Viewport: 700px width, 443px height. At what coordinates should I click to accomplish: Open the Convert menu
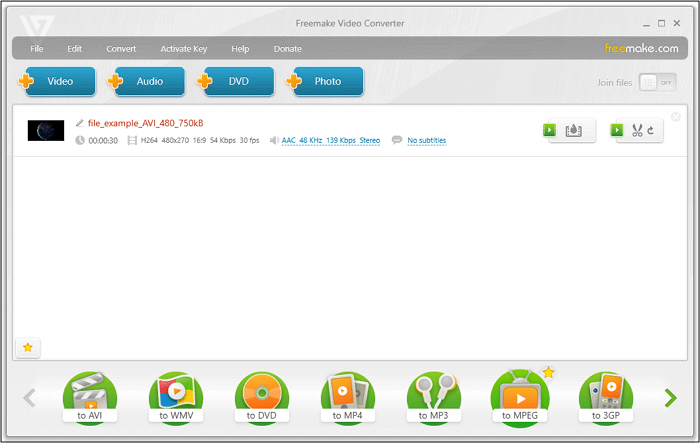click(x=121, y=48)
